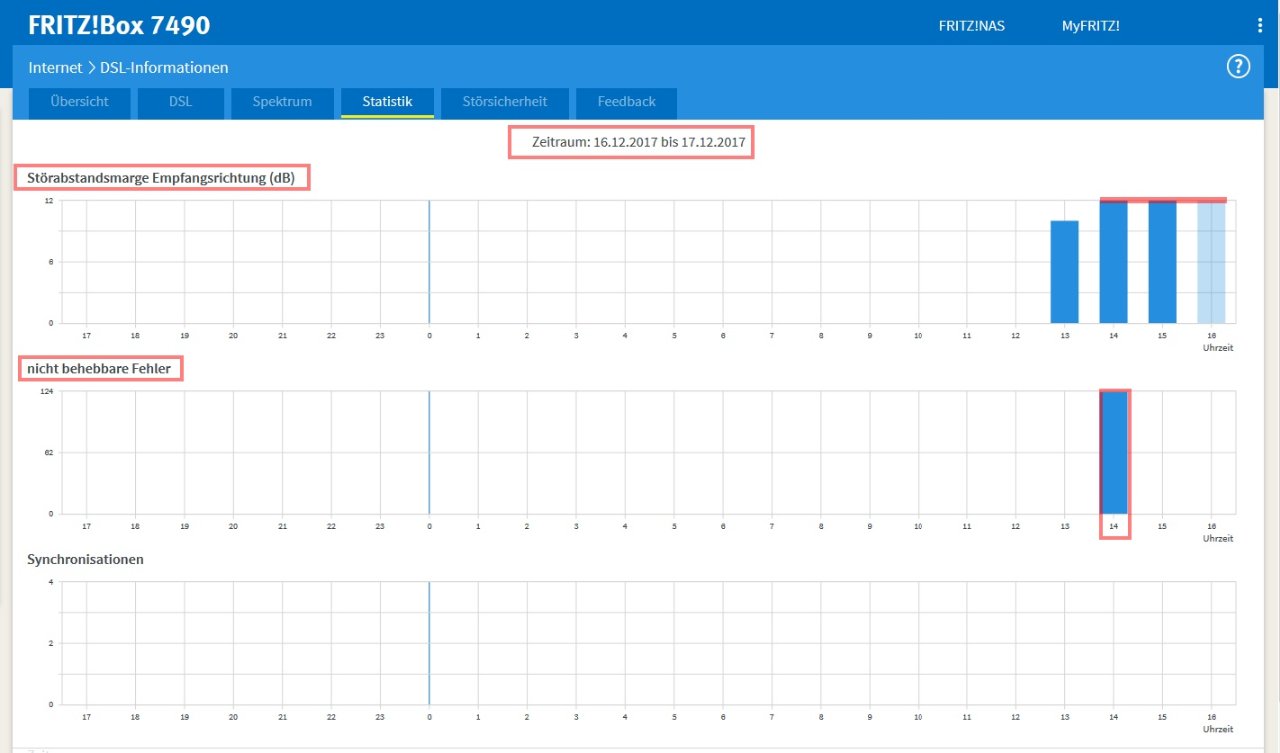
Task: Click the Zeitraum date range text
Action: point(631,143)
